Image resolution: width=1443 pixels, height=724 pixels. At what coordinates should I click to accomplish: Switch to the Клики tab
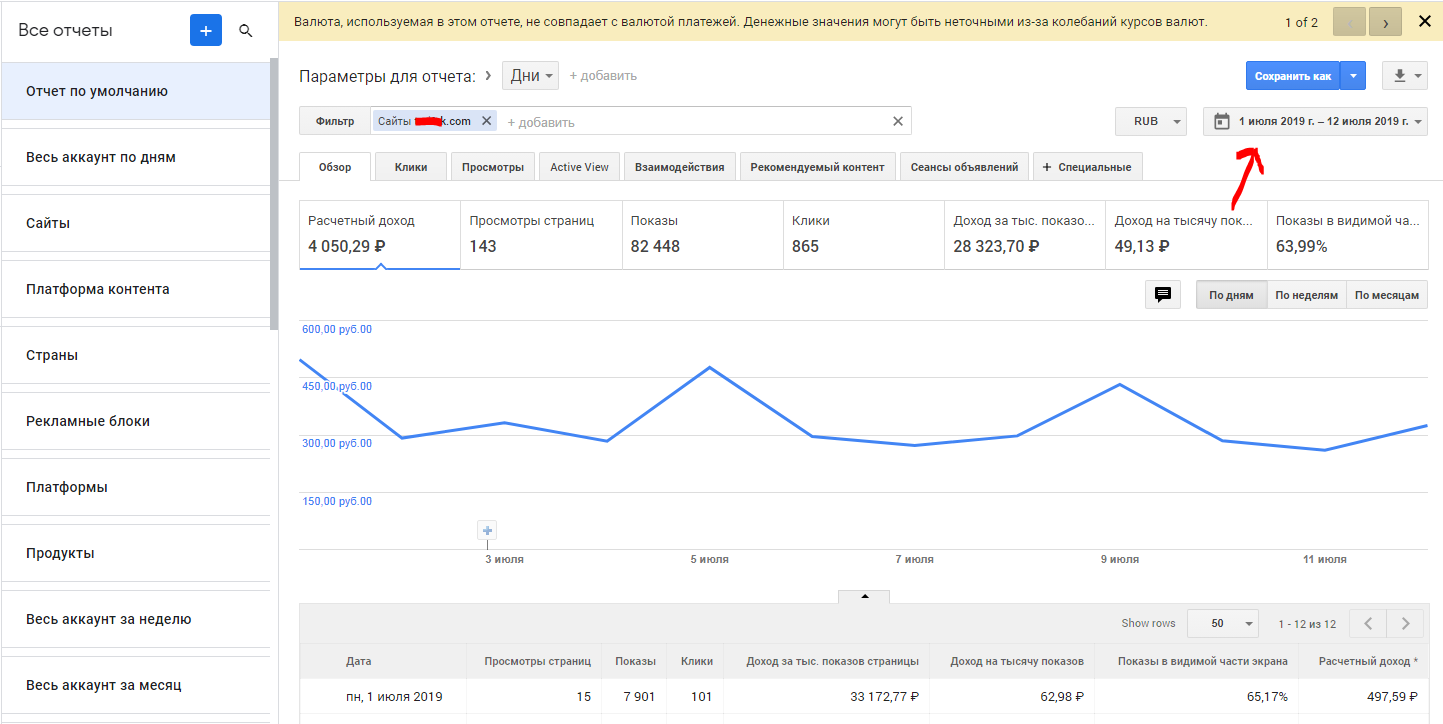click(x=410, y=167)
